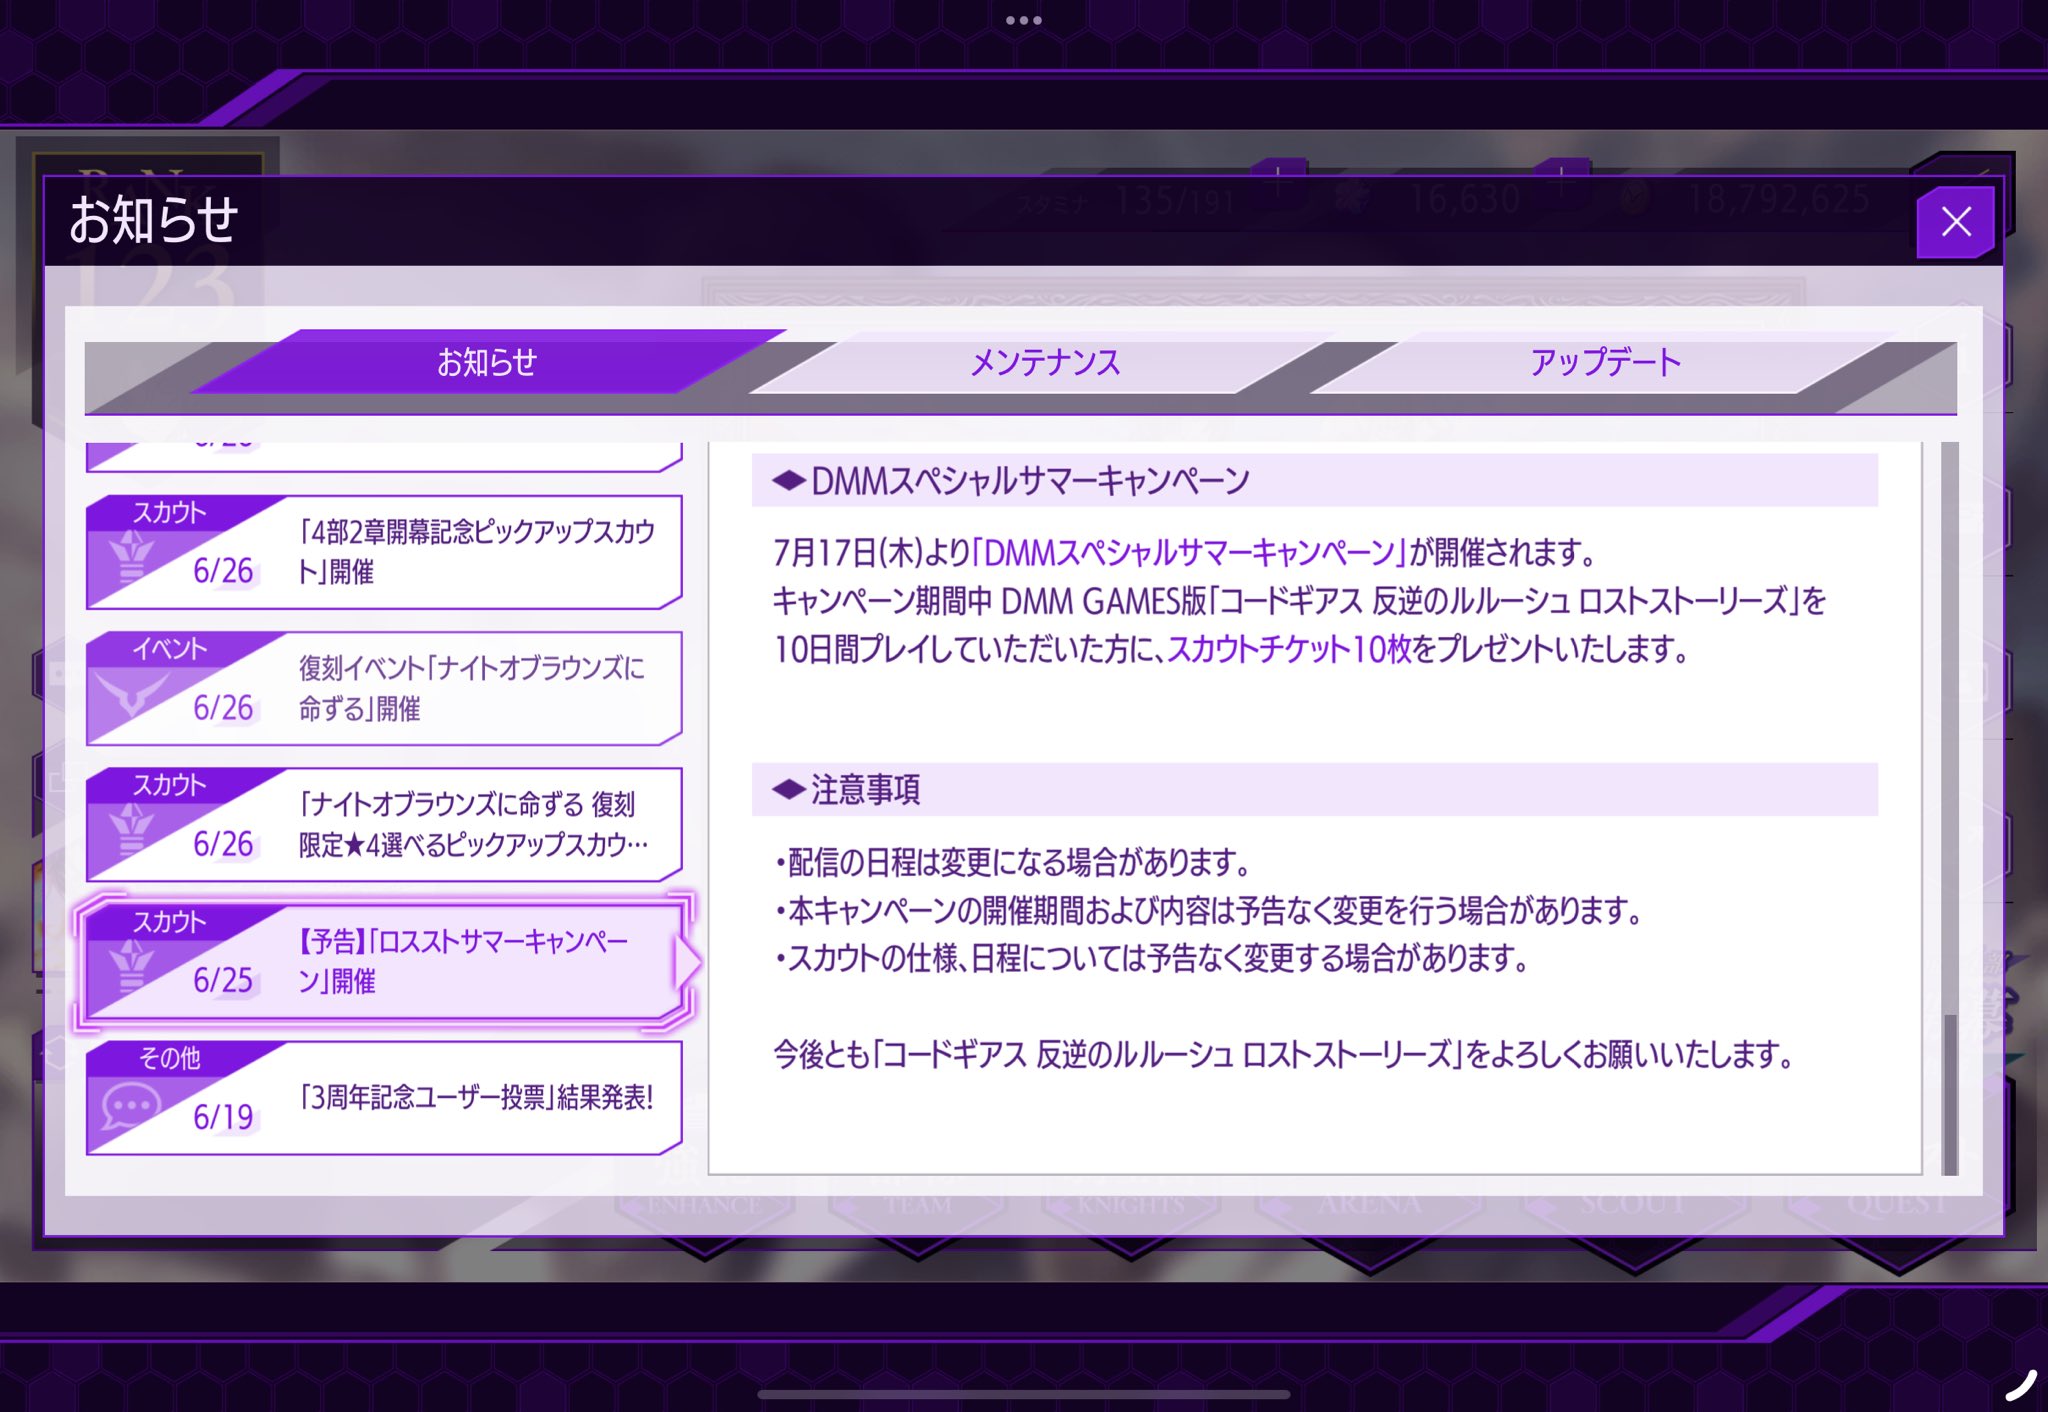
Task: Click the three-dot menu at screen top
Action: pyautogui.click(x=1024, y=20)
